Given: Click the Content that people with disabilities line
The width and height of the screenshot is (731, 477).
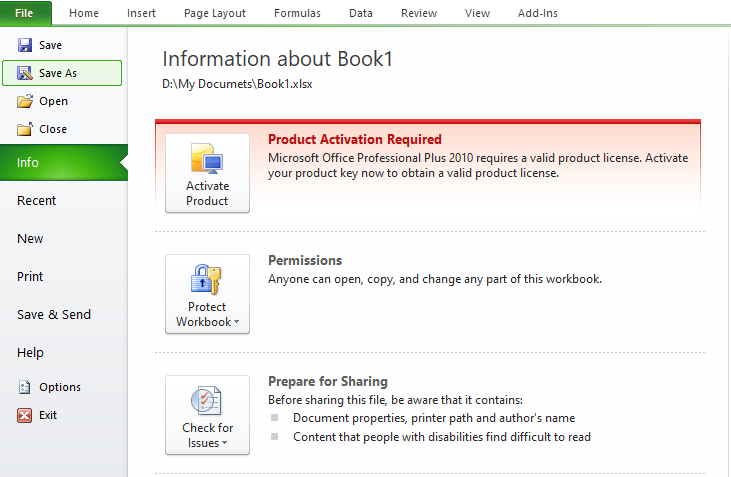Looking at the screenshot, I should click(x=442, y=437).
